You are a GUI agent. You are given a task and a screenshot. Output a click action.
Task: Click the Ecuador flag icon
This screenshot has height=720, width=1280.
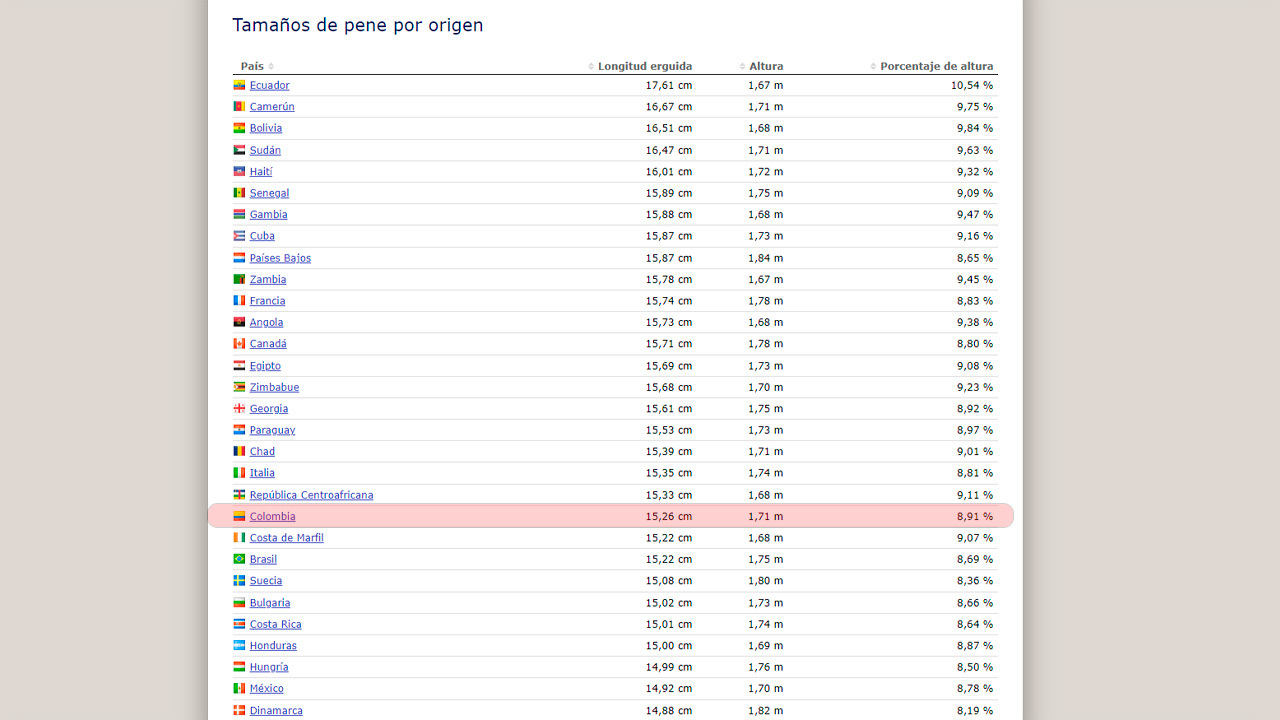pos(239,85)
